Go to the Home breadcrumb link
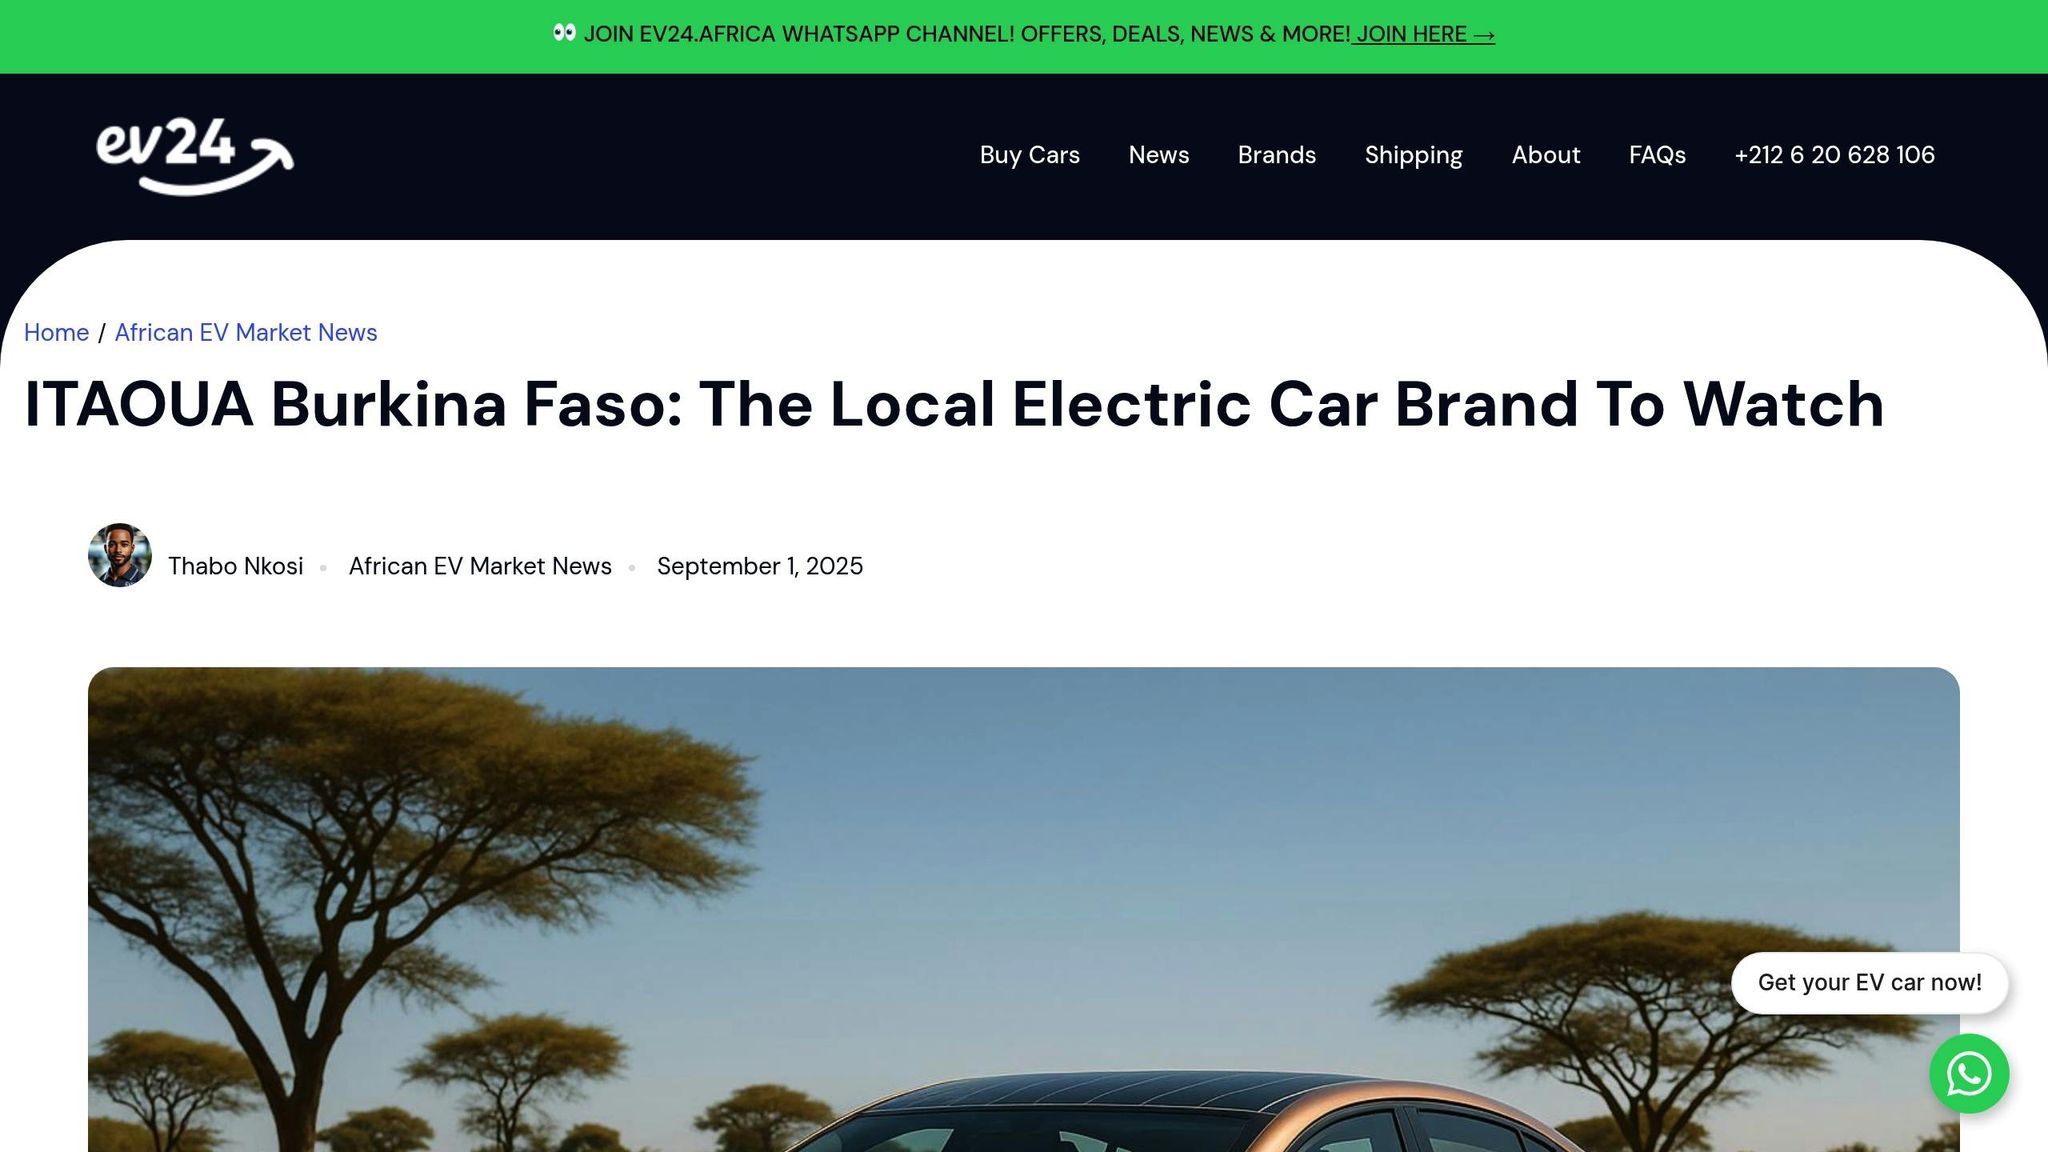The width and height of the screenshot is (2048, 1152). coord(56,333)
